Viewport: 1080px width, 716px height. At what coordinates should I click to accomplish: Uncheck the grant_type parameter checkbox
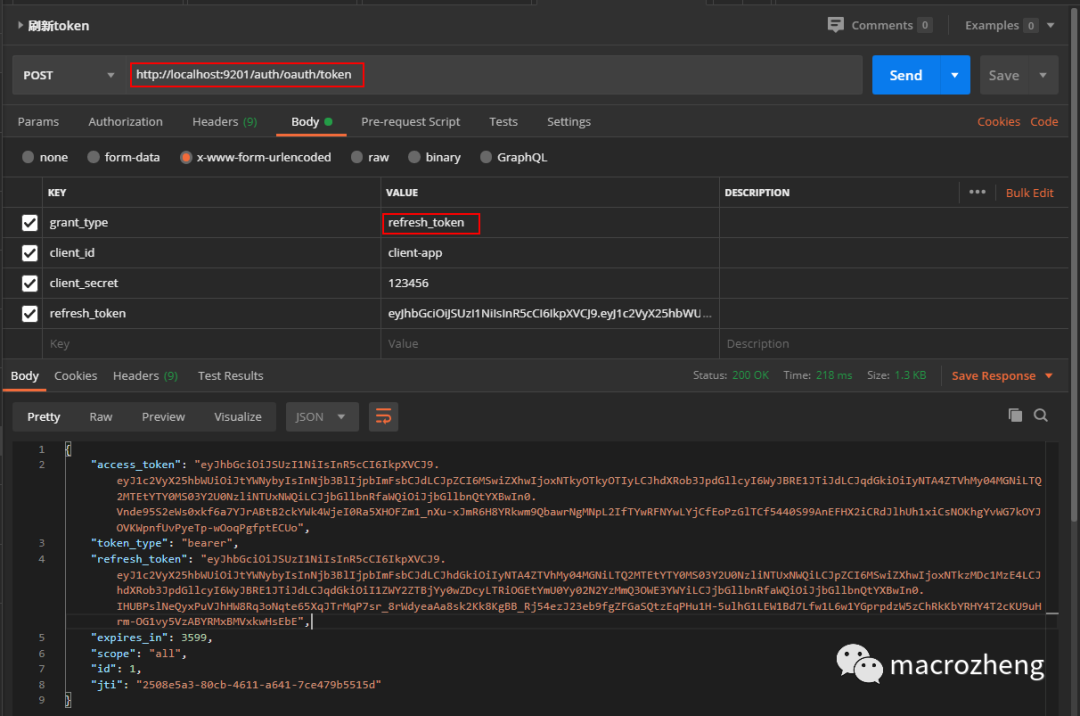30,222
